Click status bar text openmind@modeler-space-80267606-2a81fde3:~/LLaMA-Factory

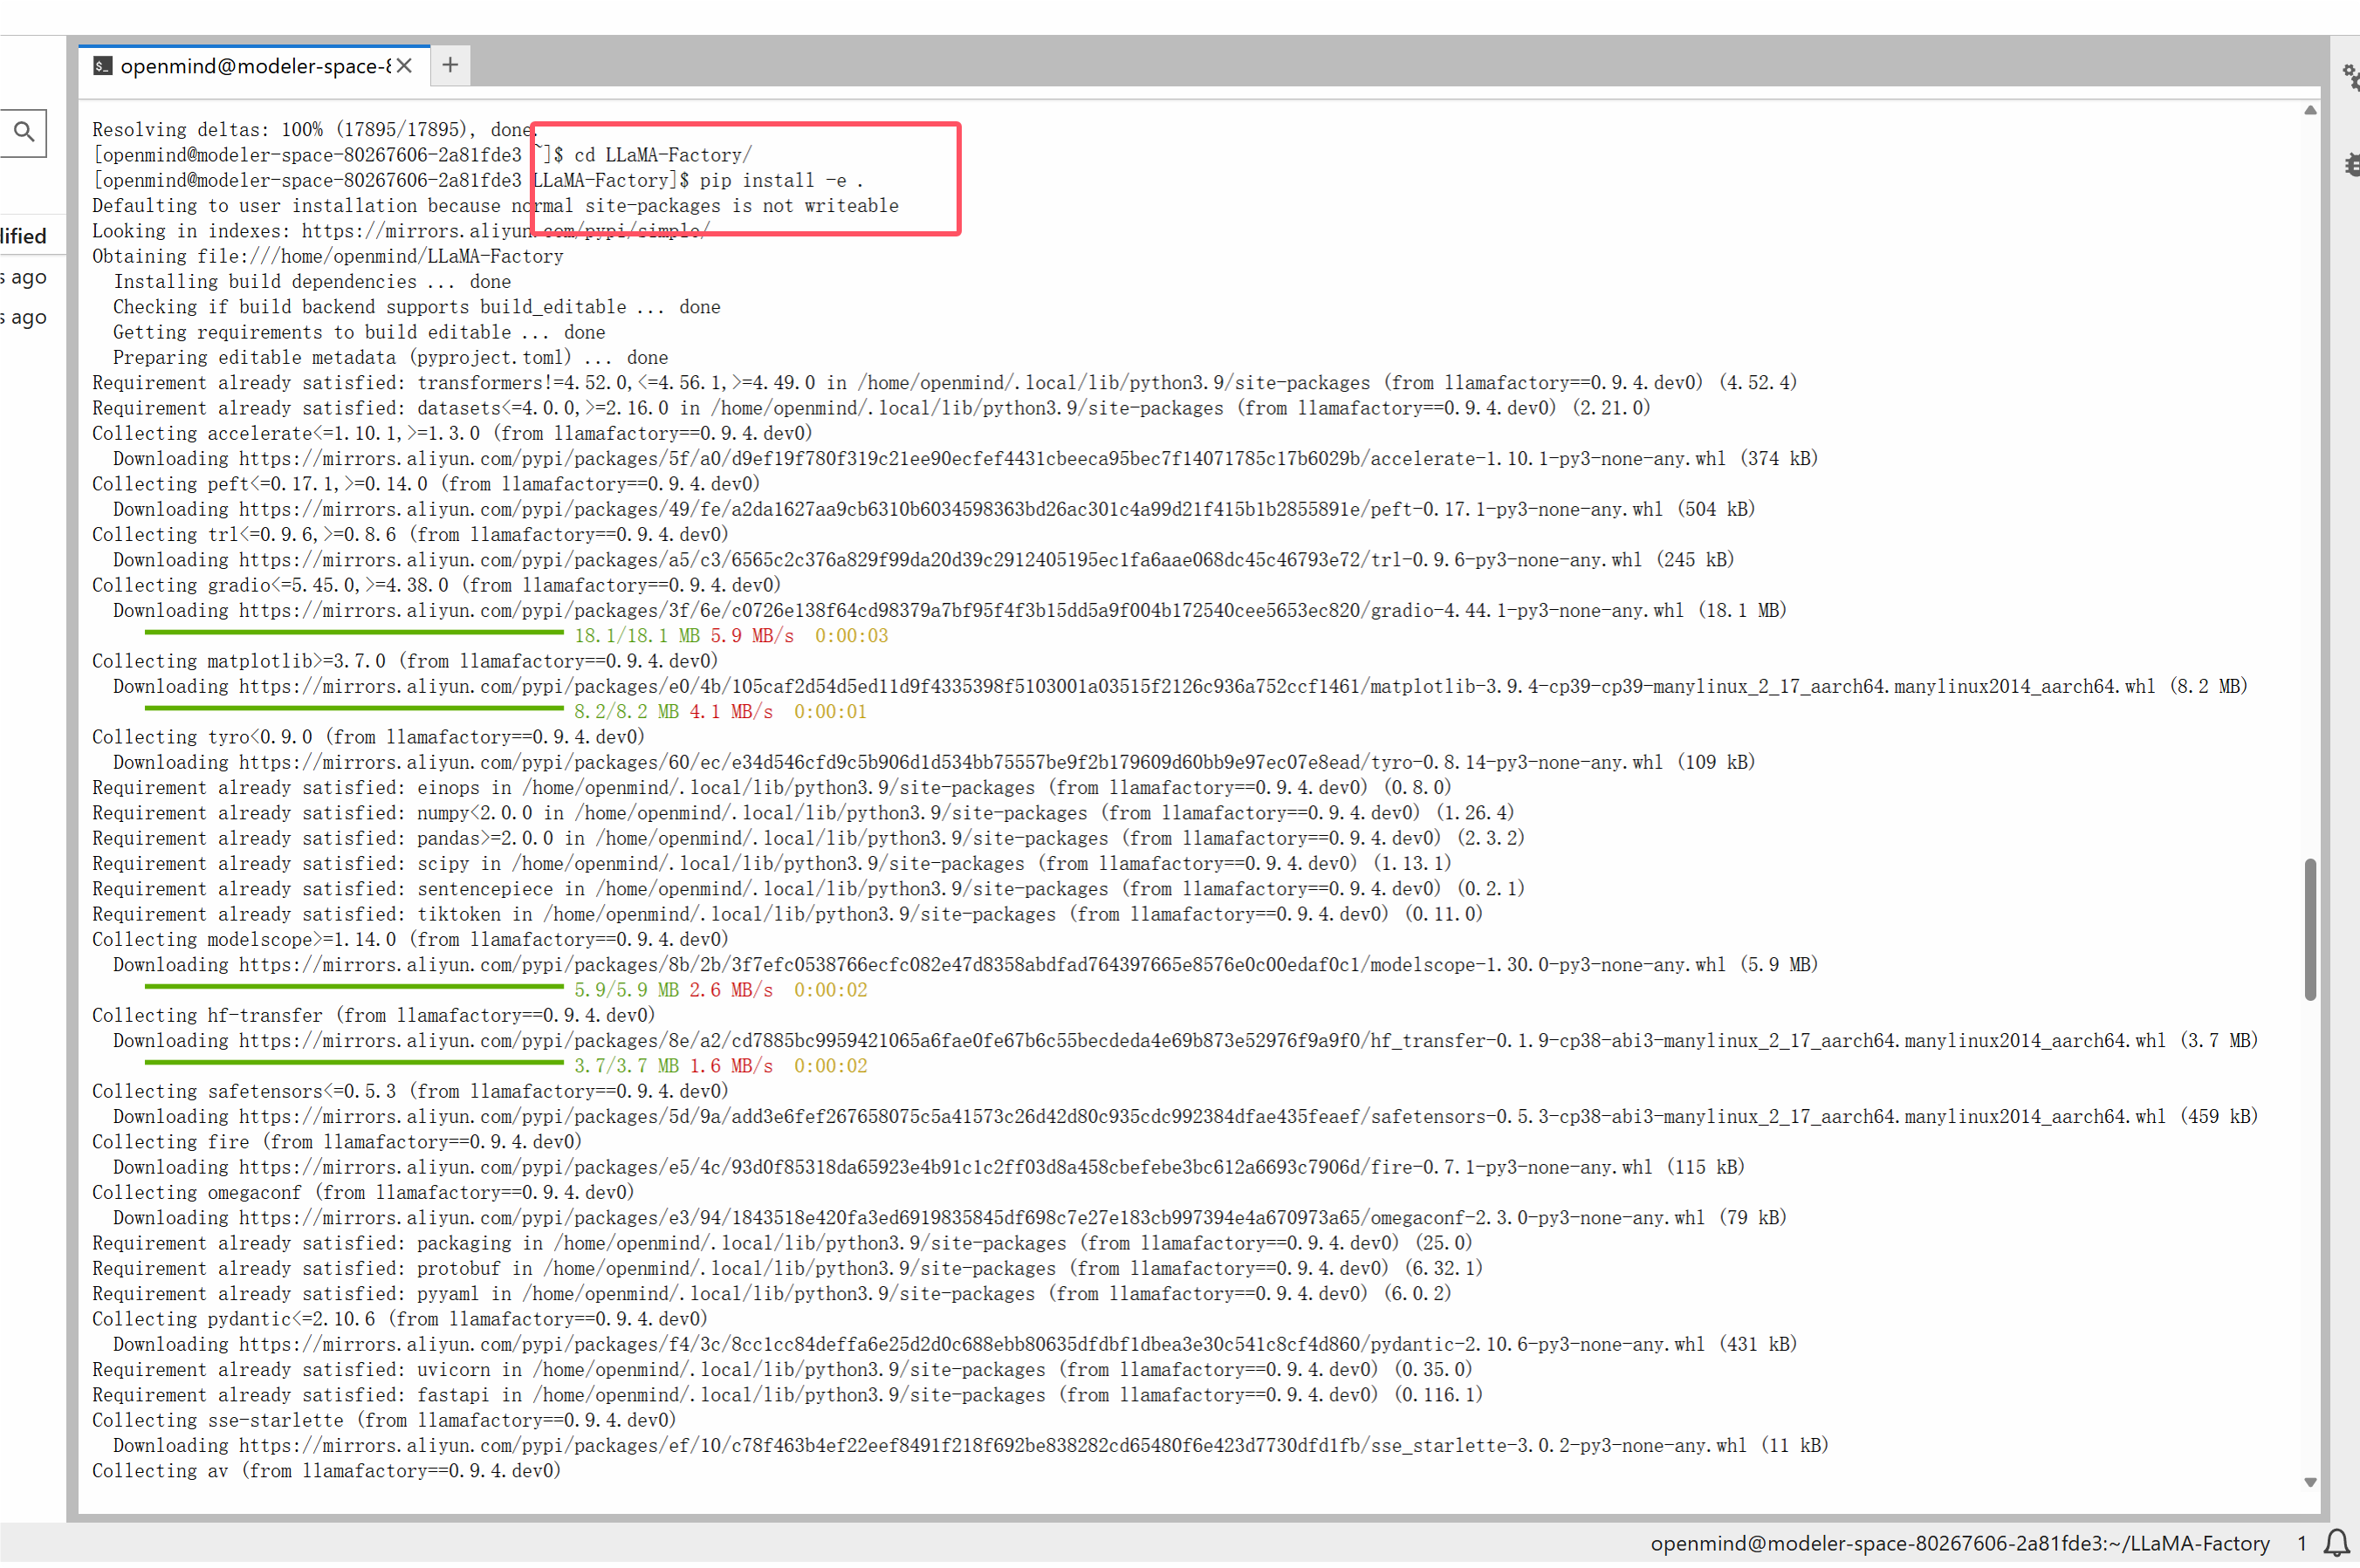(1960, 1544)
